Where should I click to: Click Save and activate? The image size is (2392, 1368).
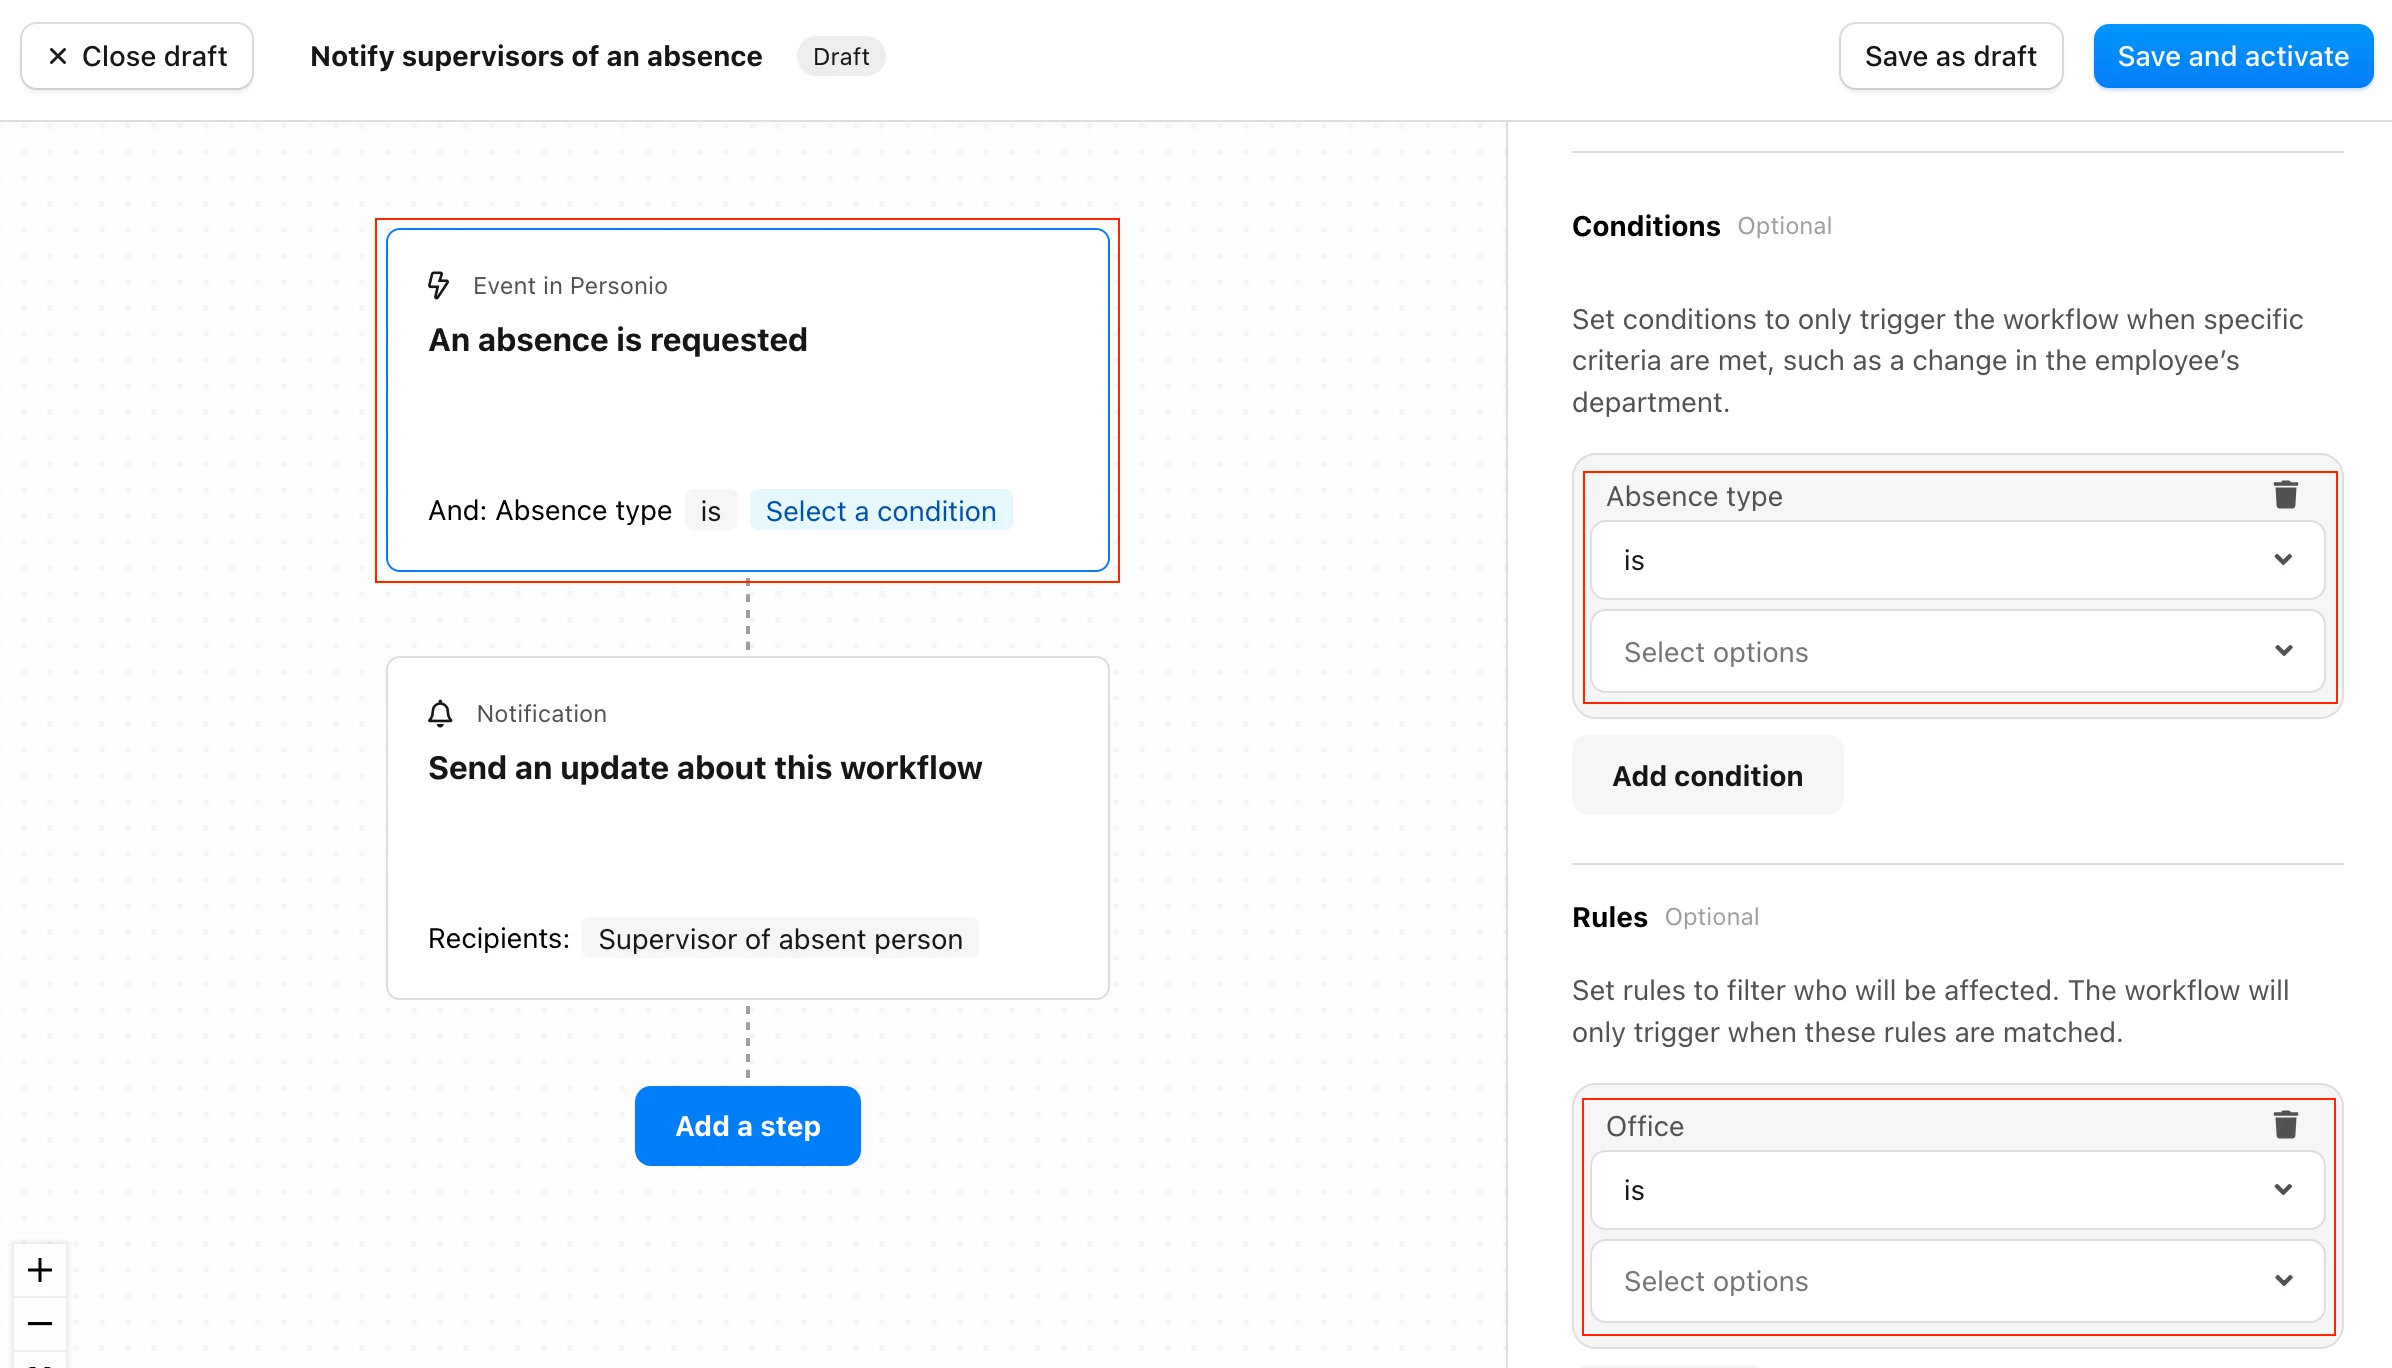click(x=2233, y=56)
